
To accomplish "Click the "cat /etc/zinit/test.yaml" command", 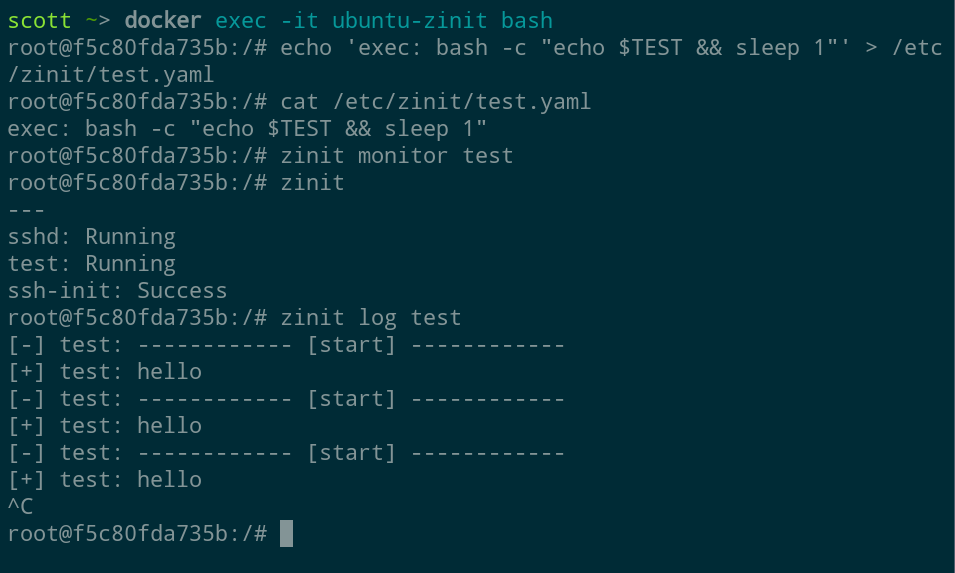I will [x=436, y=101].
